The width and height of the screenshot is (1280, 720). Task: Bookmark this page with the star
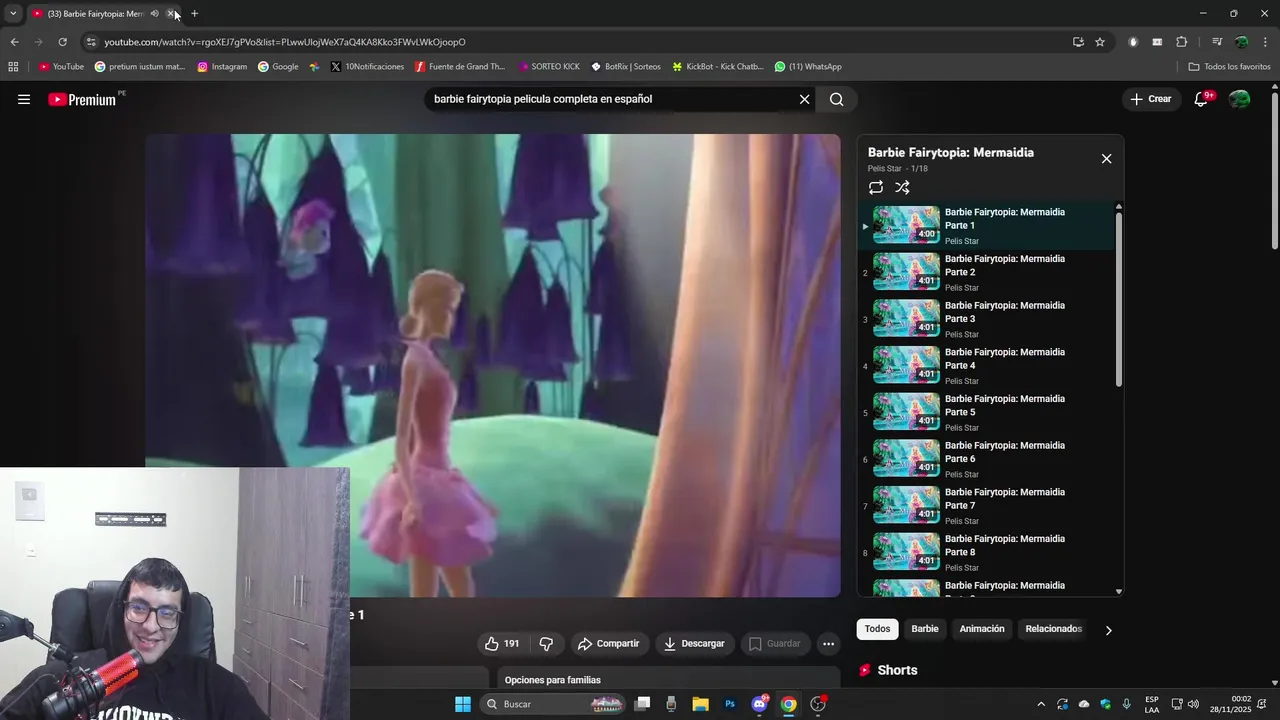pyautogui.click(x=1100, y=42)
